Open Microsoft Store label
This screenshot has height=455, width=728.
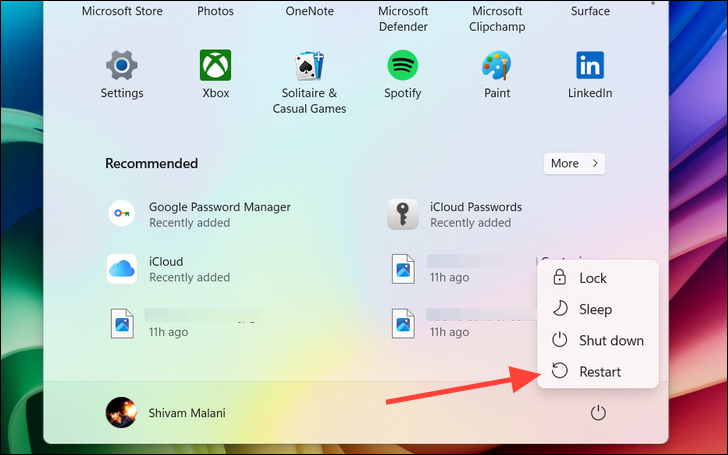(x=122, y=11)
